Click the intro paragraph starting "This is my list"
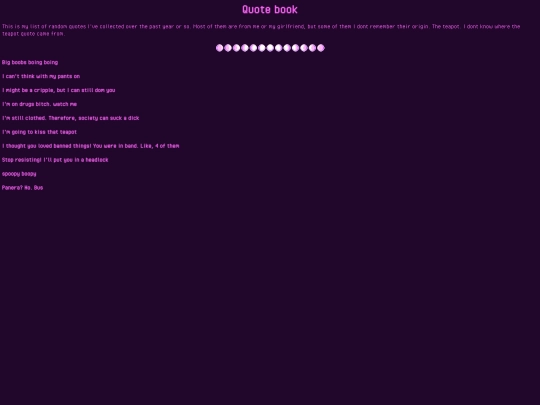The image size is (540, 405). (x=261, y=30)
